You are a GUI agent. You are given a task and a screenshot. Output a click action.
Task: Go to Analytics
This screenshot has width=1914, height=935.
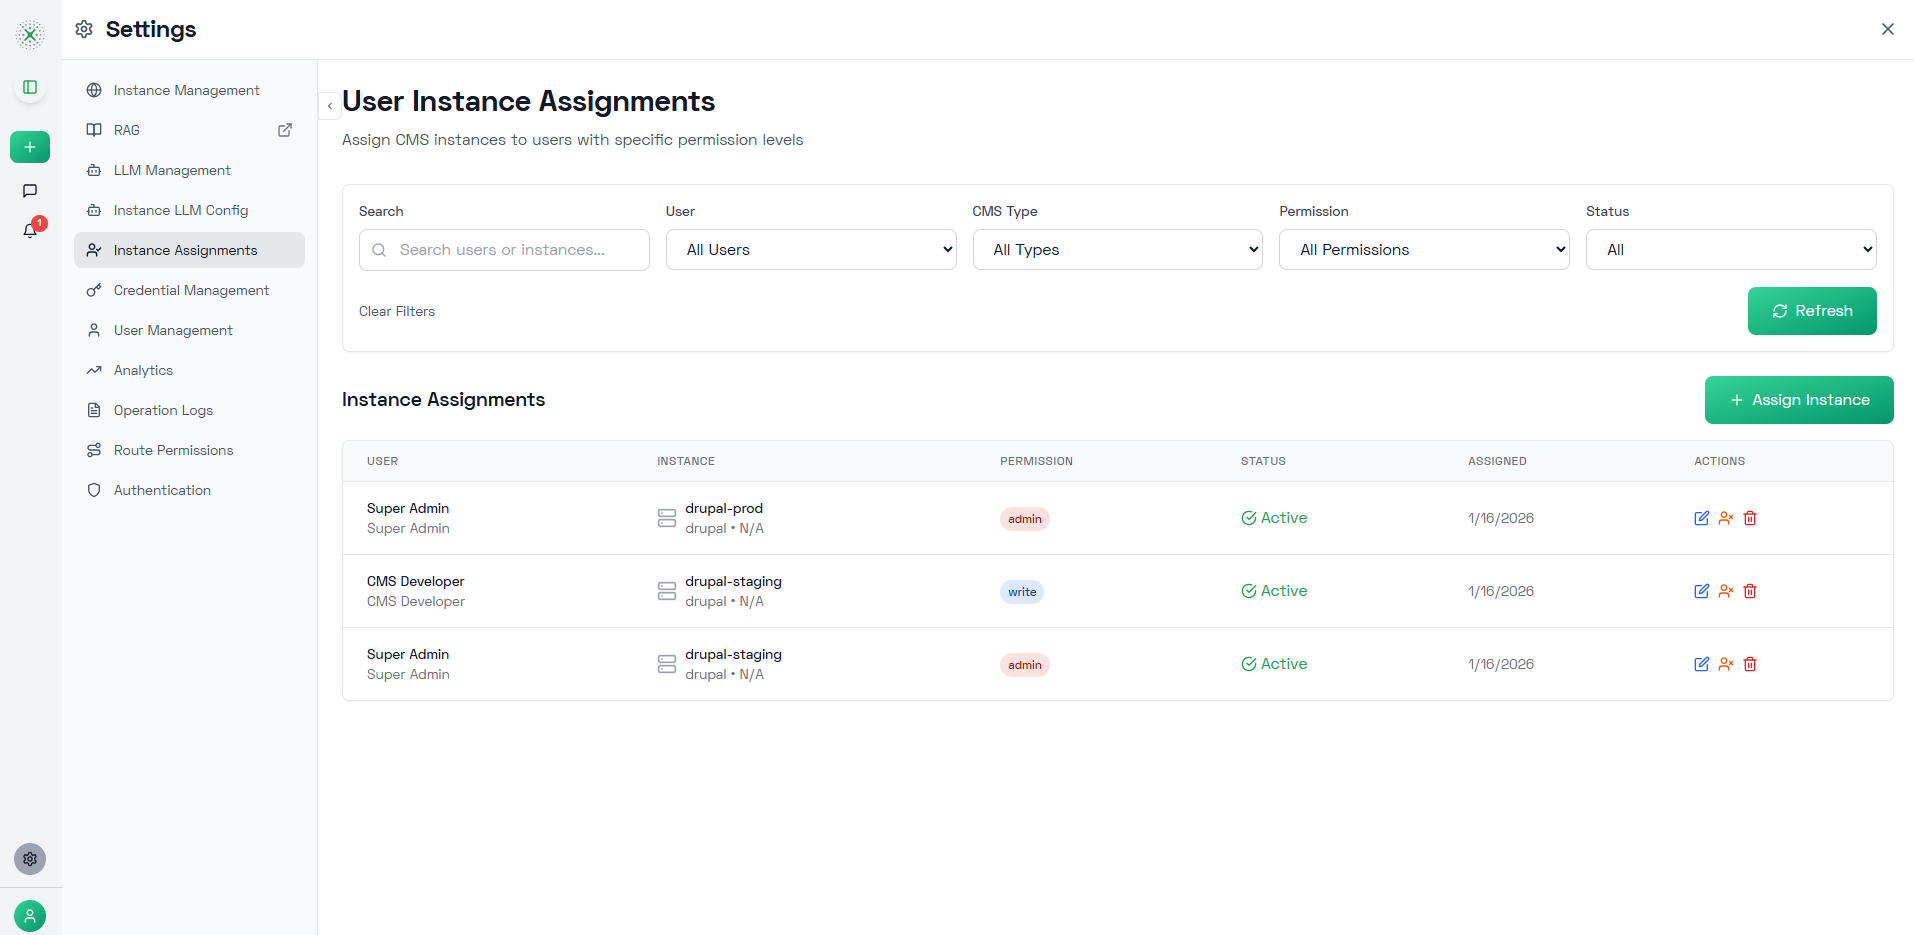(189, 370)
